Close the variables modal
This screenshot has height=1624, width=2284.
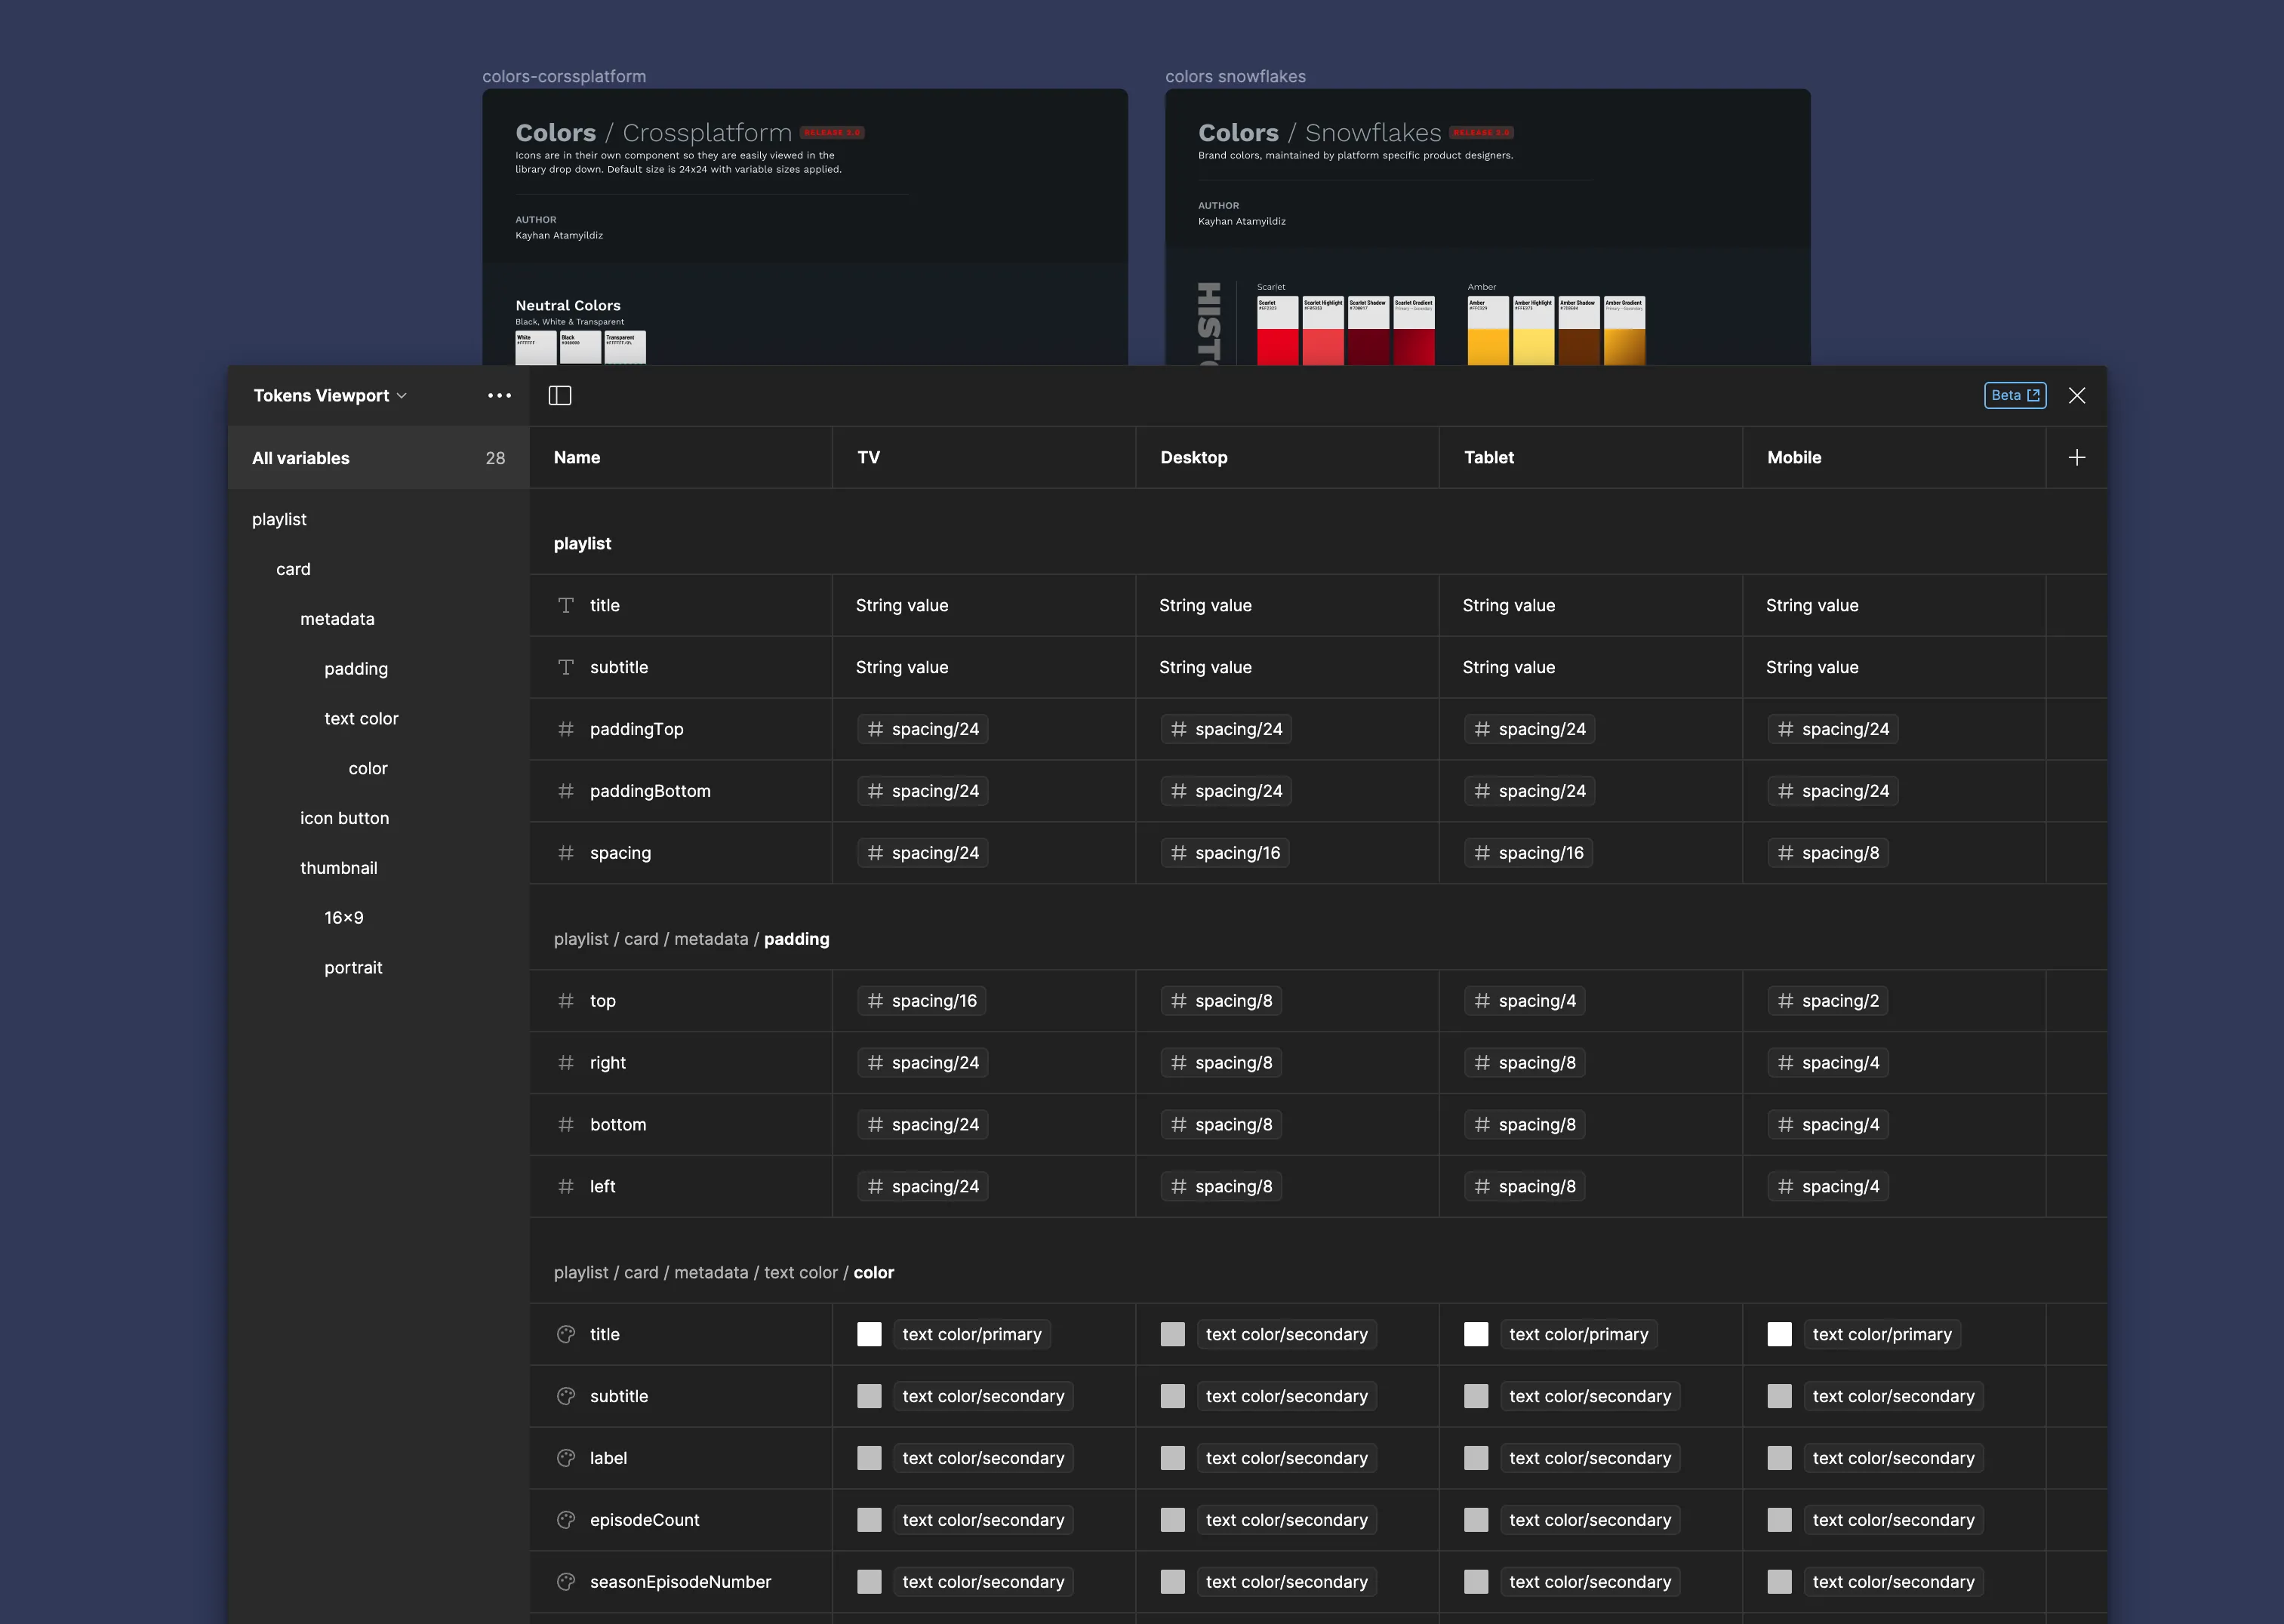click(2076, 396)
